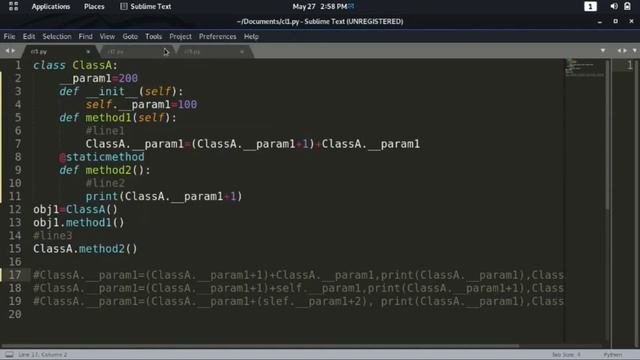
Task: Open the tab dropdown of the right pane
Action: 634,51
